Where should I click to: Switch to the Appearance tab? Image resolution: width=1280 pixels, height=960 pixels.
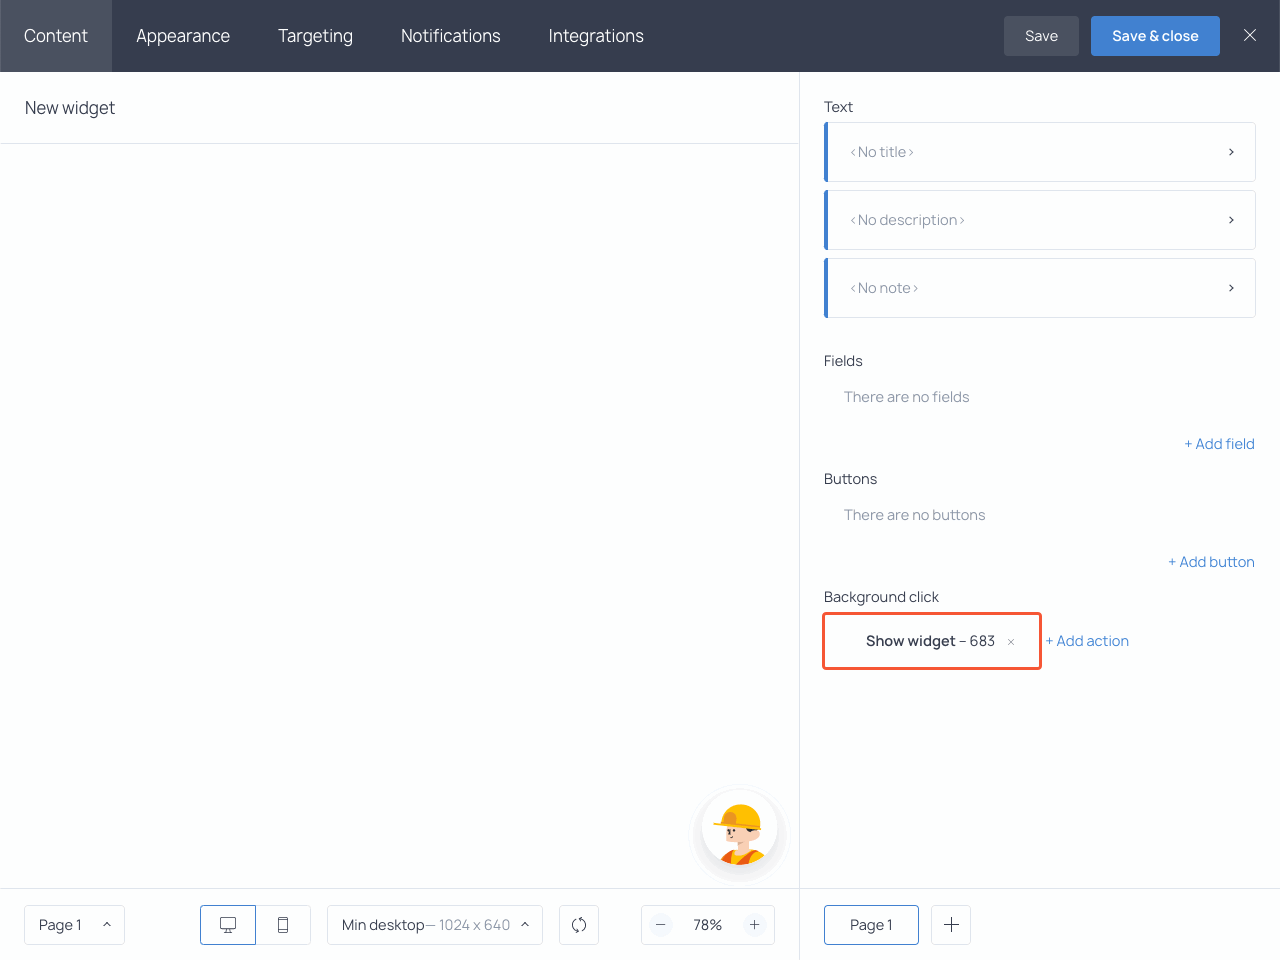pyautogui.click(x=183, y=36)
